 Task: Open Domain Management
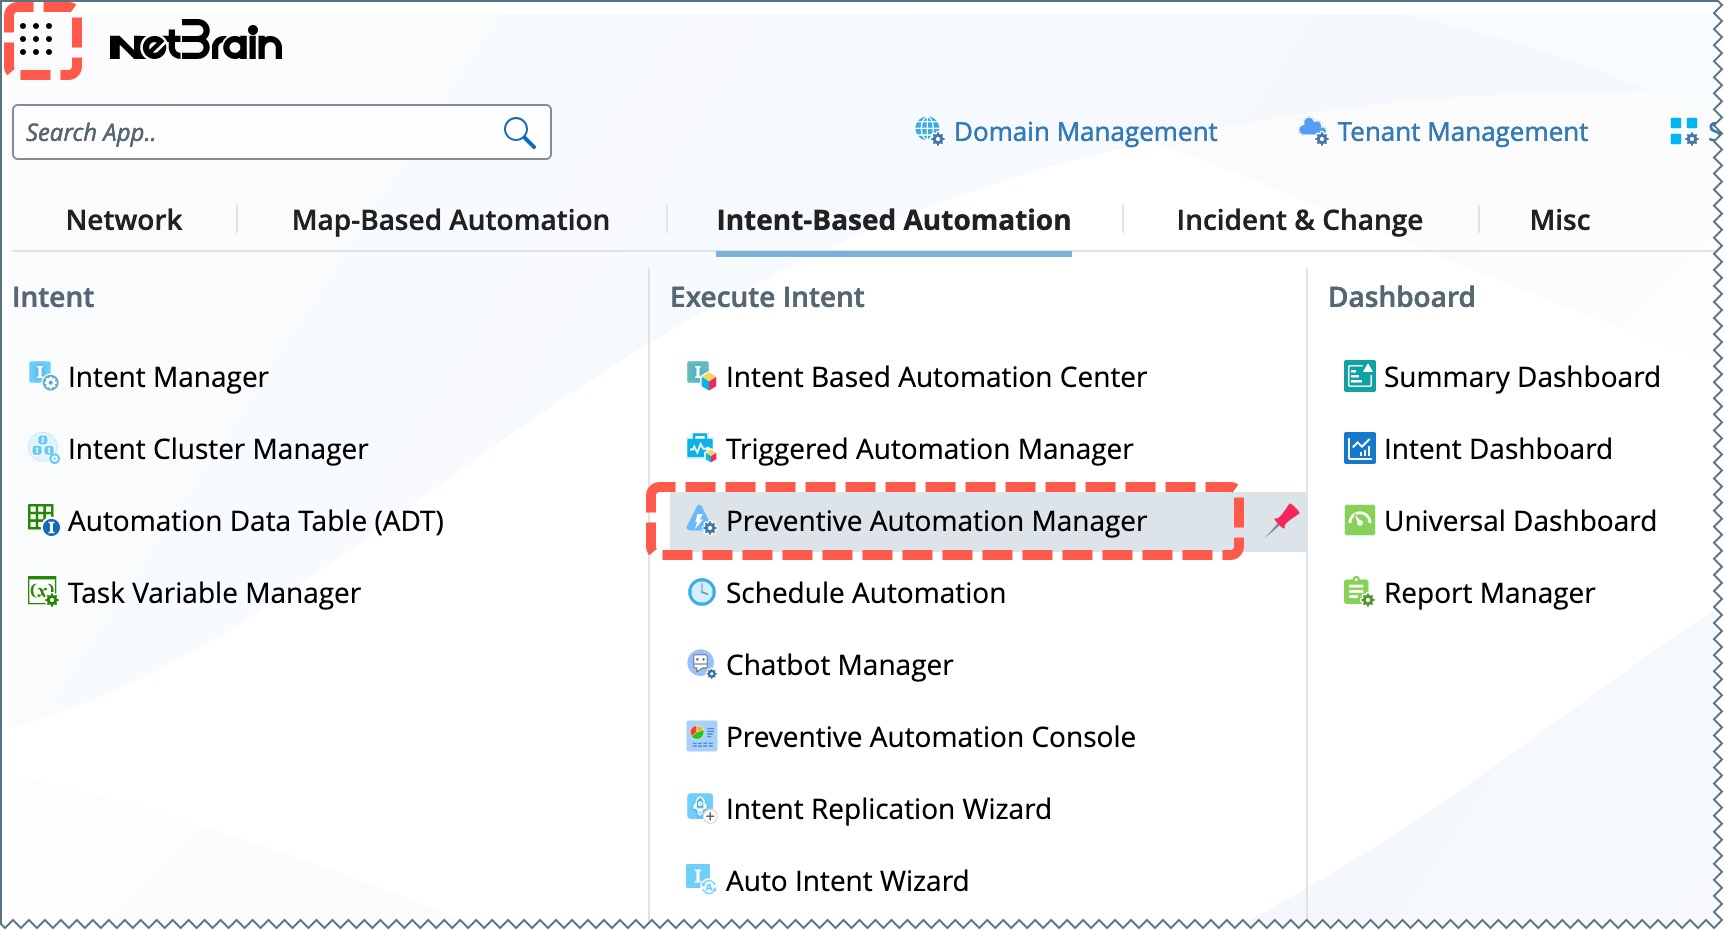coord(1085,132)
